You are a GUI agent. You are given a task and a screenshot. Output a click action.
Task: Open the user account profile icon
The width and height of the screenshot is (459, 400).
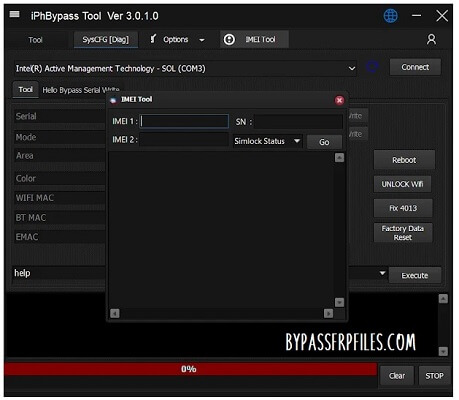coord(431,39)
